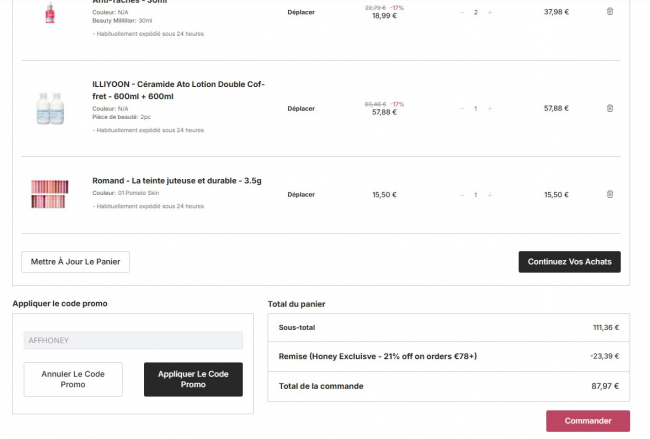Click Déplacer for the ILLIYOON lotion
This screenshot has height=439, width=650.
301,108
